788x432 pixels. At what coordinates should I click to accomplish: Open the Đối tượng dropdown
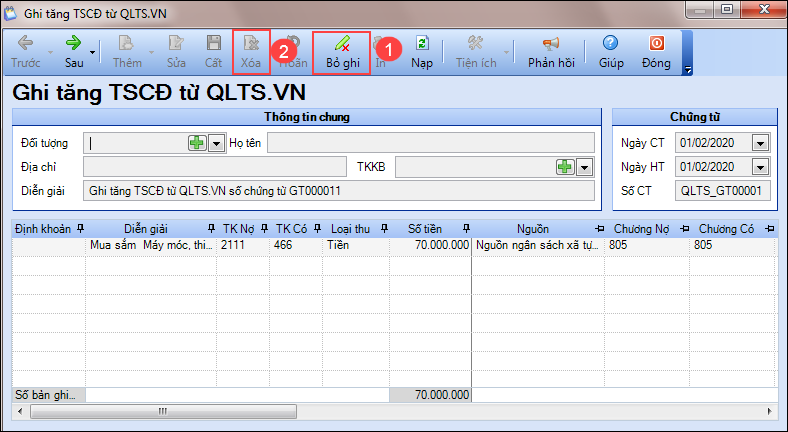pyautogui.click(x=216, y=143)
